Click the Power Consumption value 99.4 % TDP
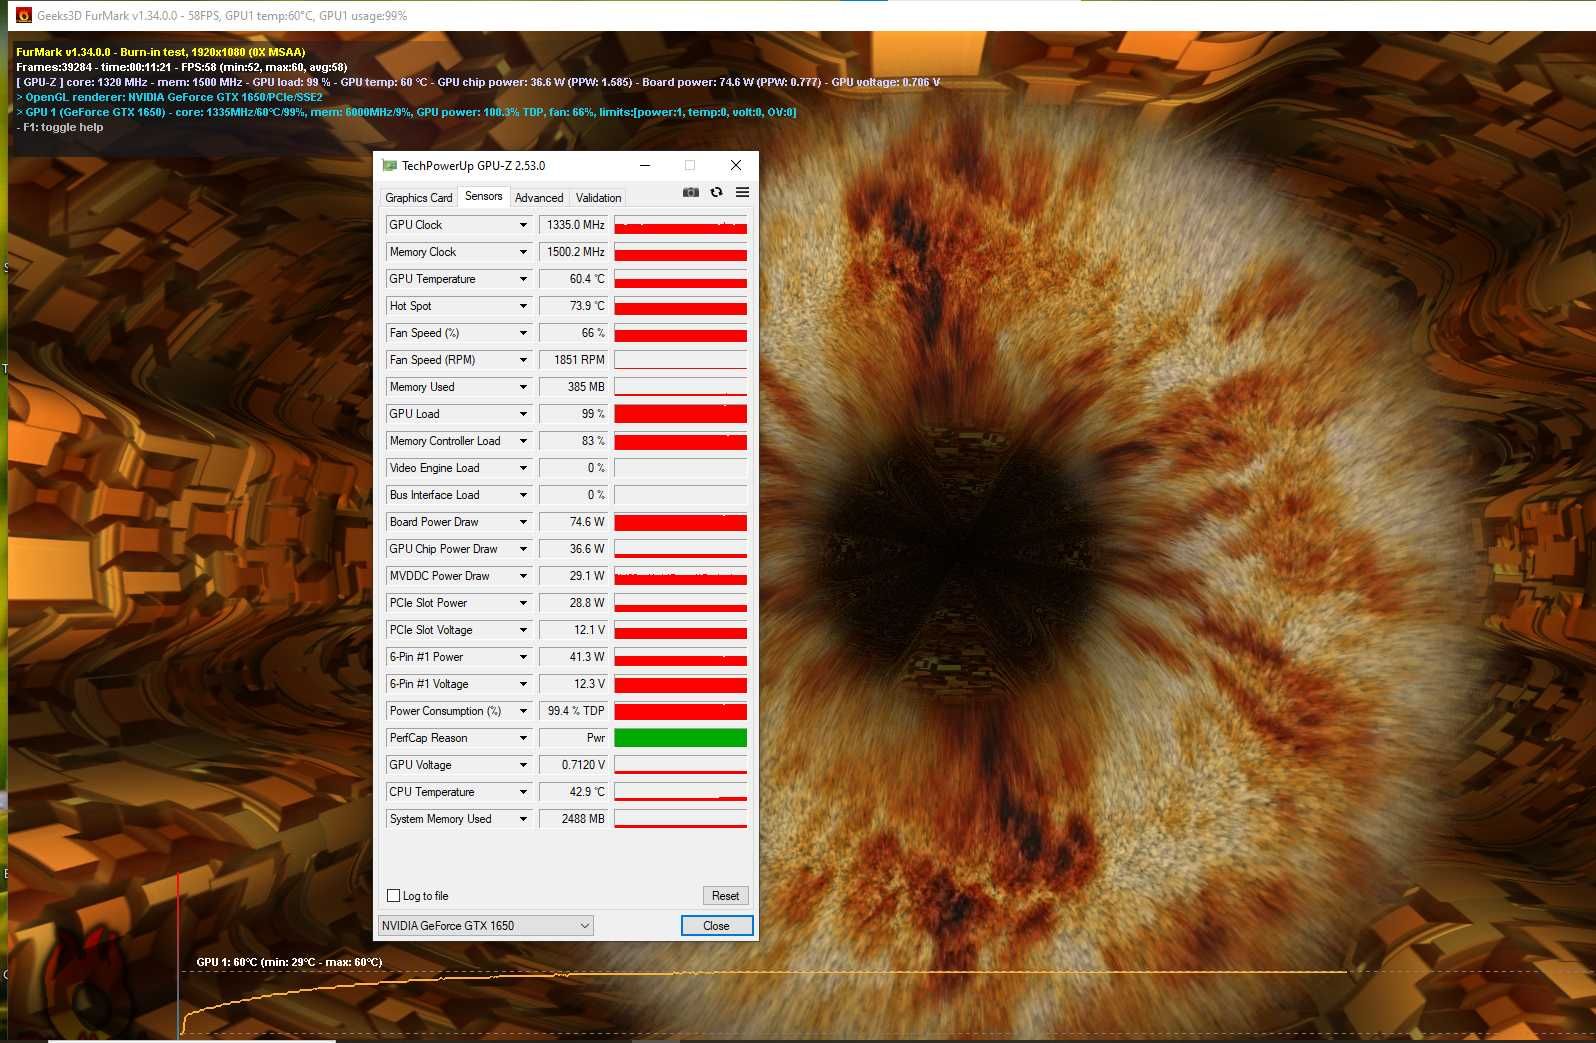Viewport: 1596px width, 1043px height. pos(574,711)
